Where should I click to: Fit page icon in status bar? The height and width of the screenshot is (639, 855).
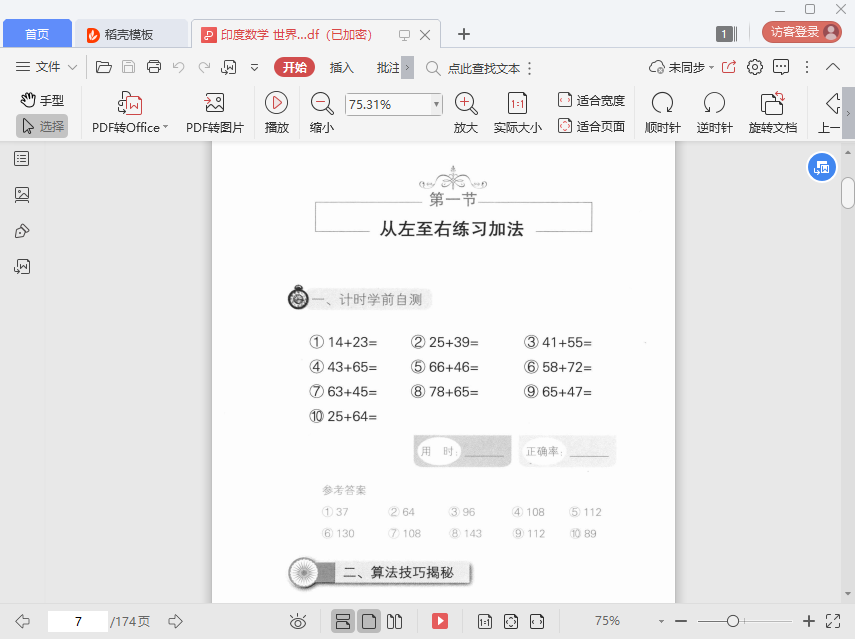[510, 621]
